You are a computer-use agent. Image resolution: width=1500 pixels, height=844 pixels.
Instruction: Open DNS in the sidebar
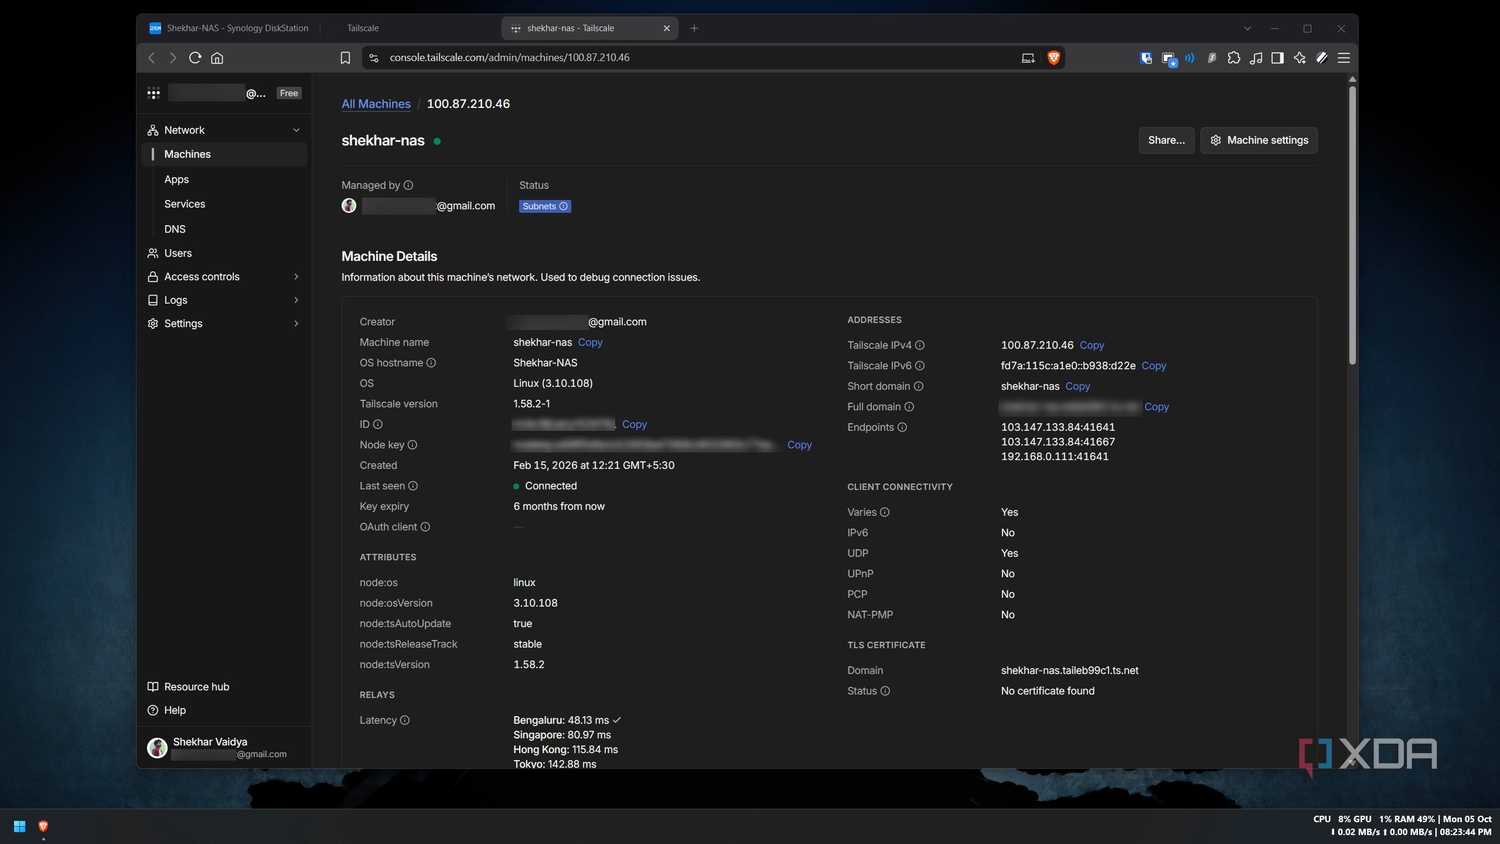tap(175, 229)
